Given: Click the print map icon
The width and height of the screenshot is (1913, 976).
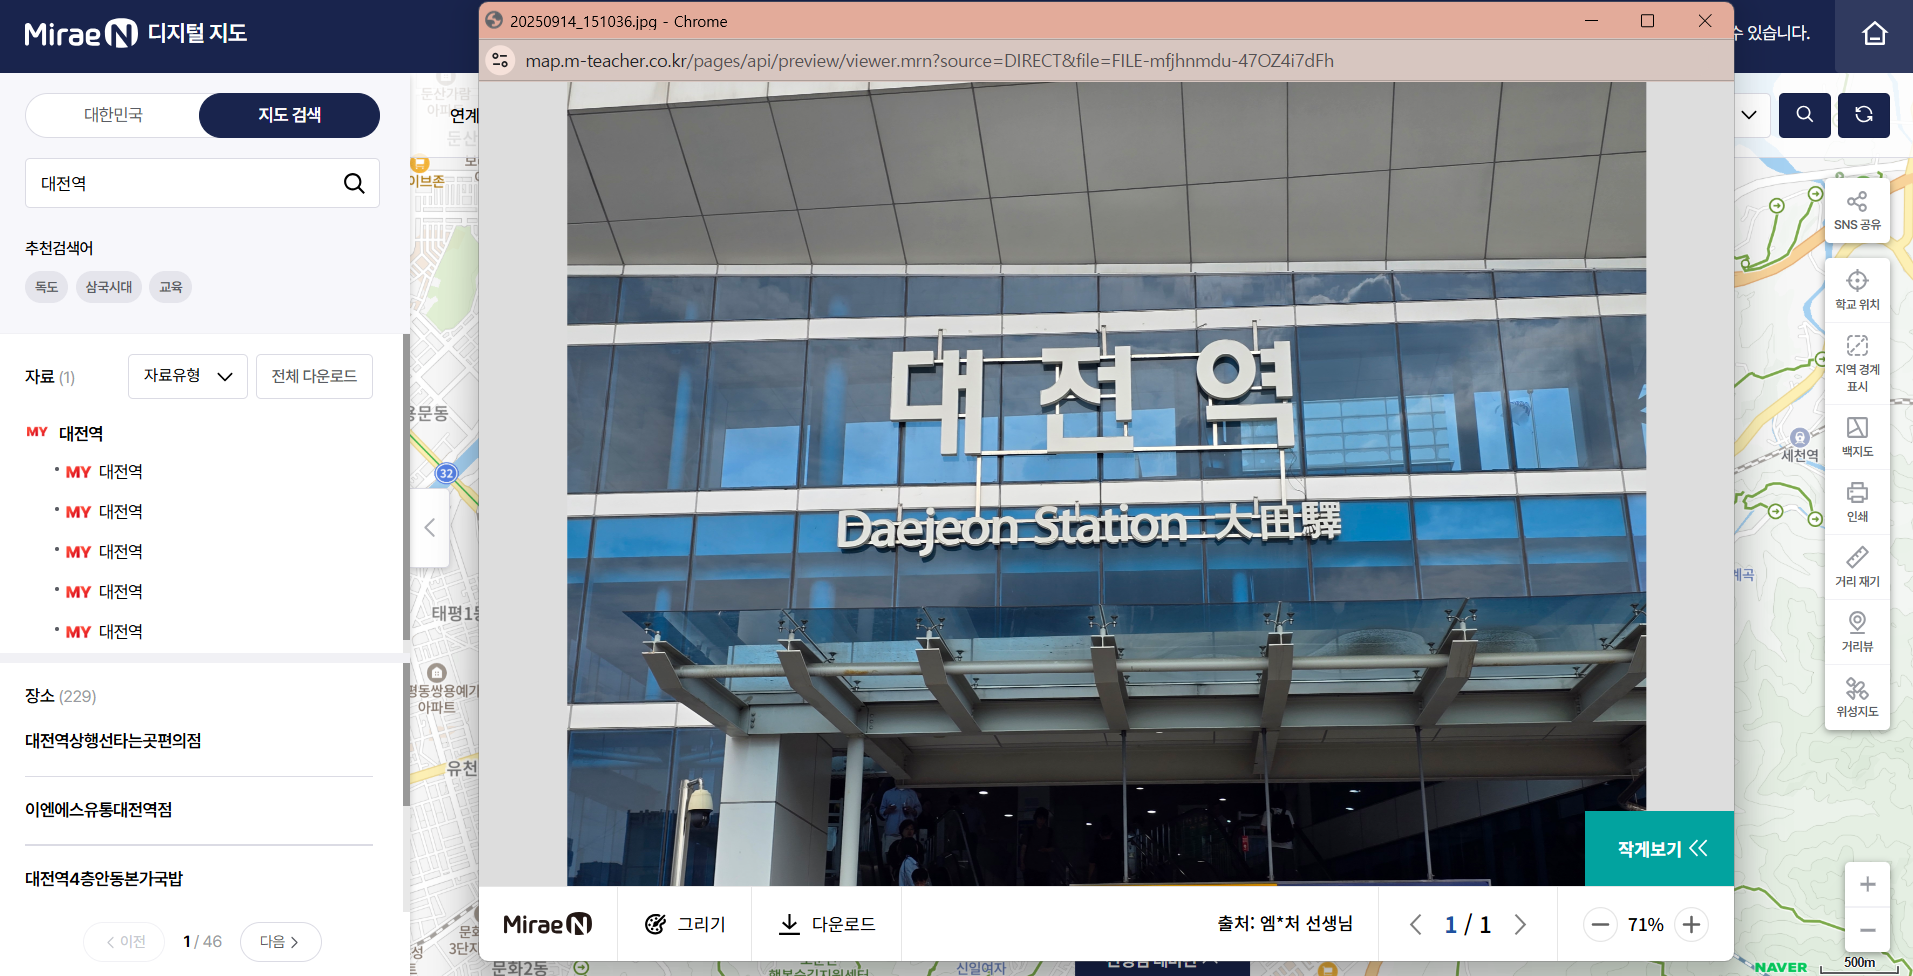Looking at the screenshot, I should 1857,502.
